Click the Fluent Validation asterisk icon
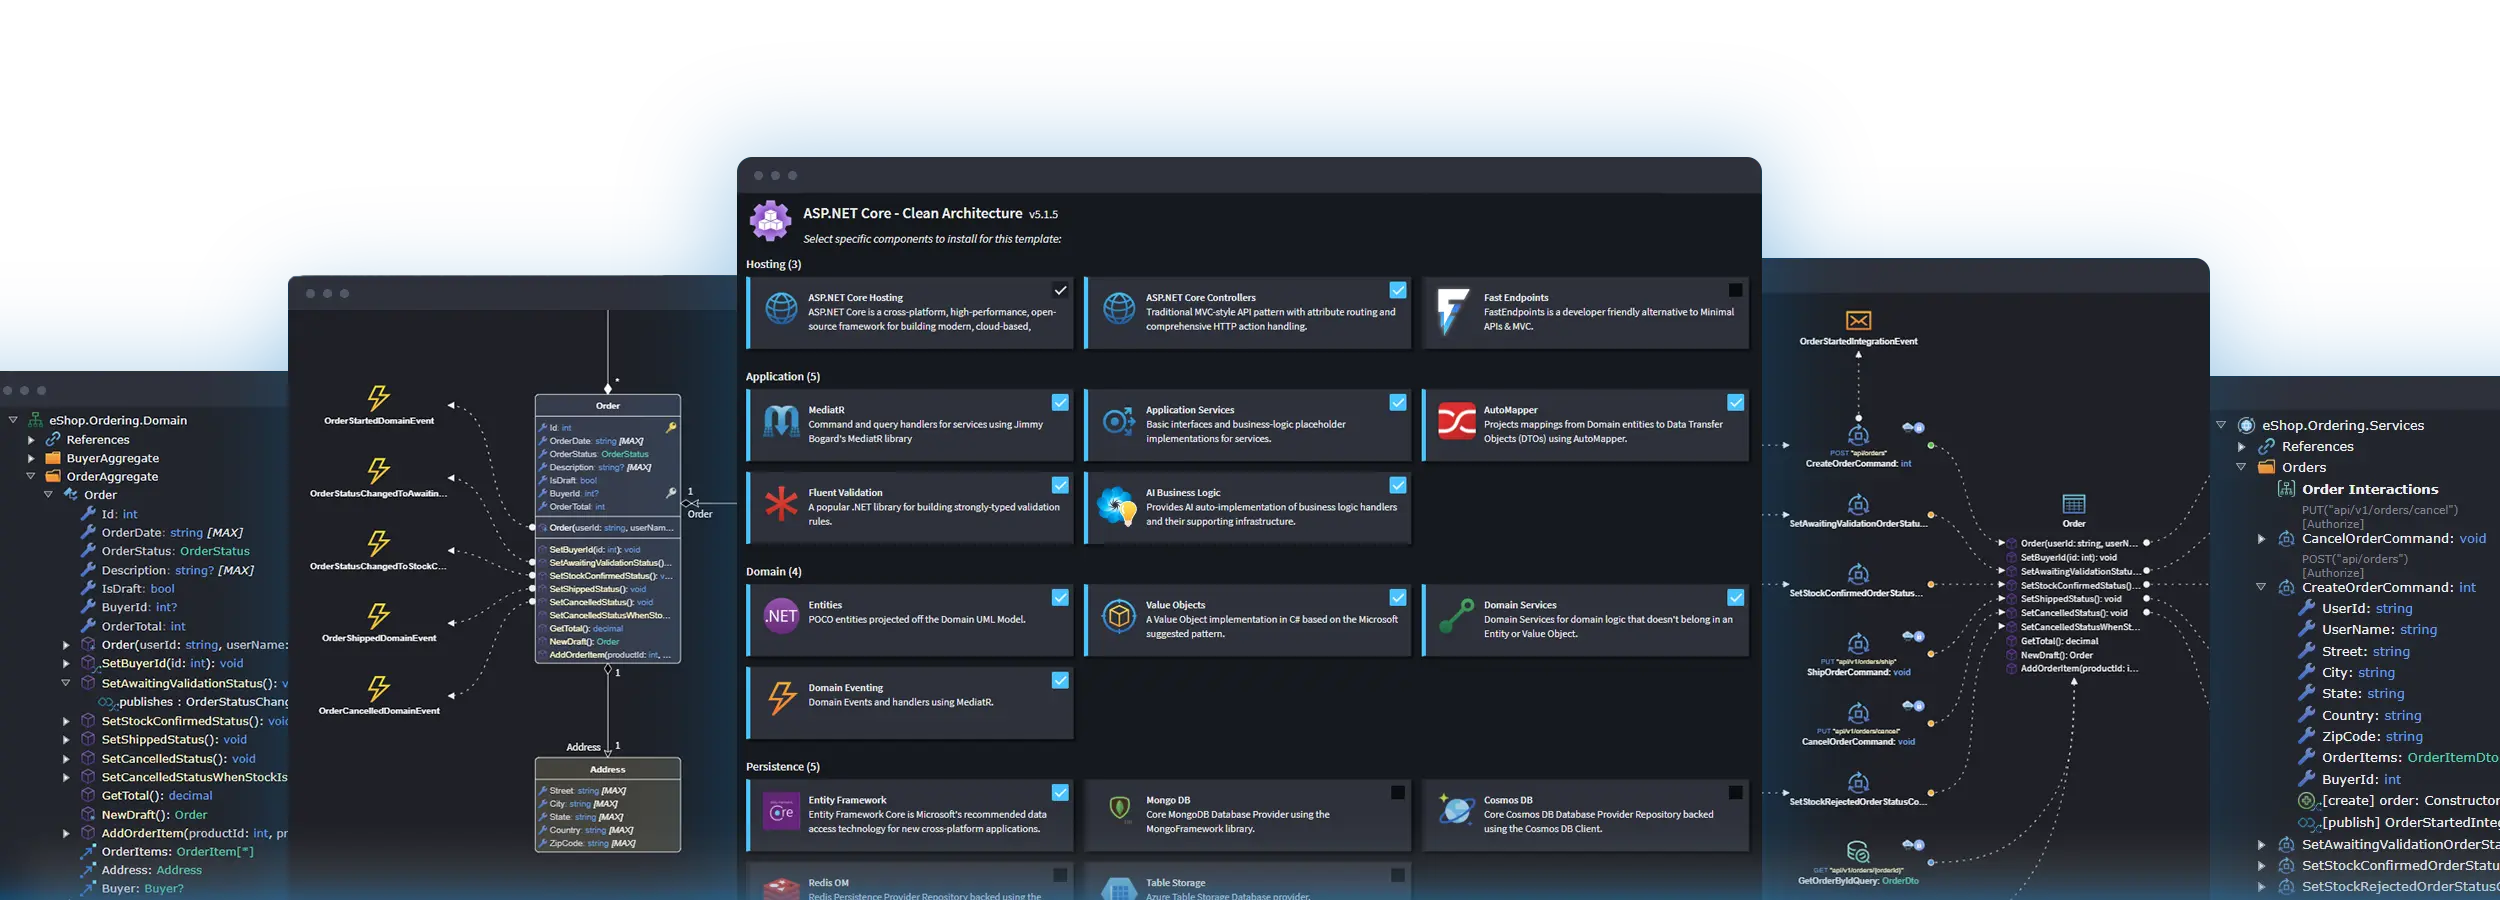Image resolution: width=2500 pixels, height=900 pixels. coord(782,505)
